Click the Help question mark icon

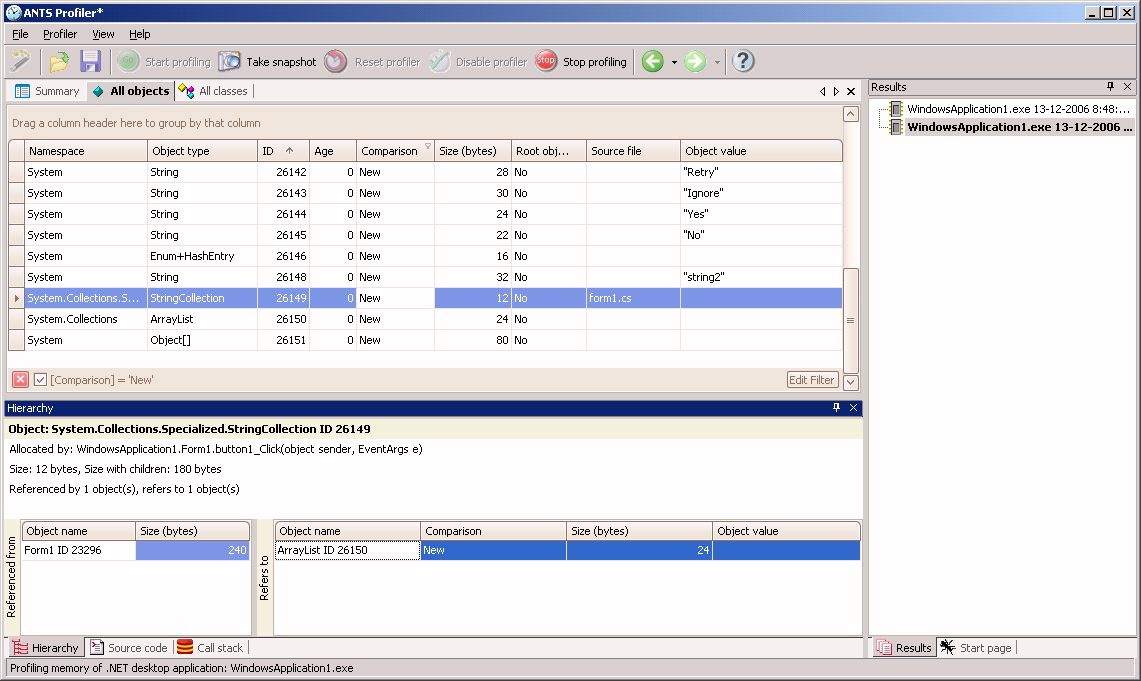click(742, 62)
